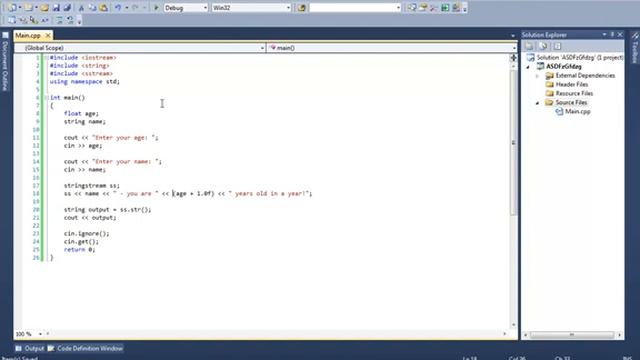This screenshot has height=360, width=640.
Task: Click Solution Explorer horizontal scrollbar thumb
Action: (x=572, y=335)
